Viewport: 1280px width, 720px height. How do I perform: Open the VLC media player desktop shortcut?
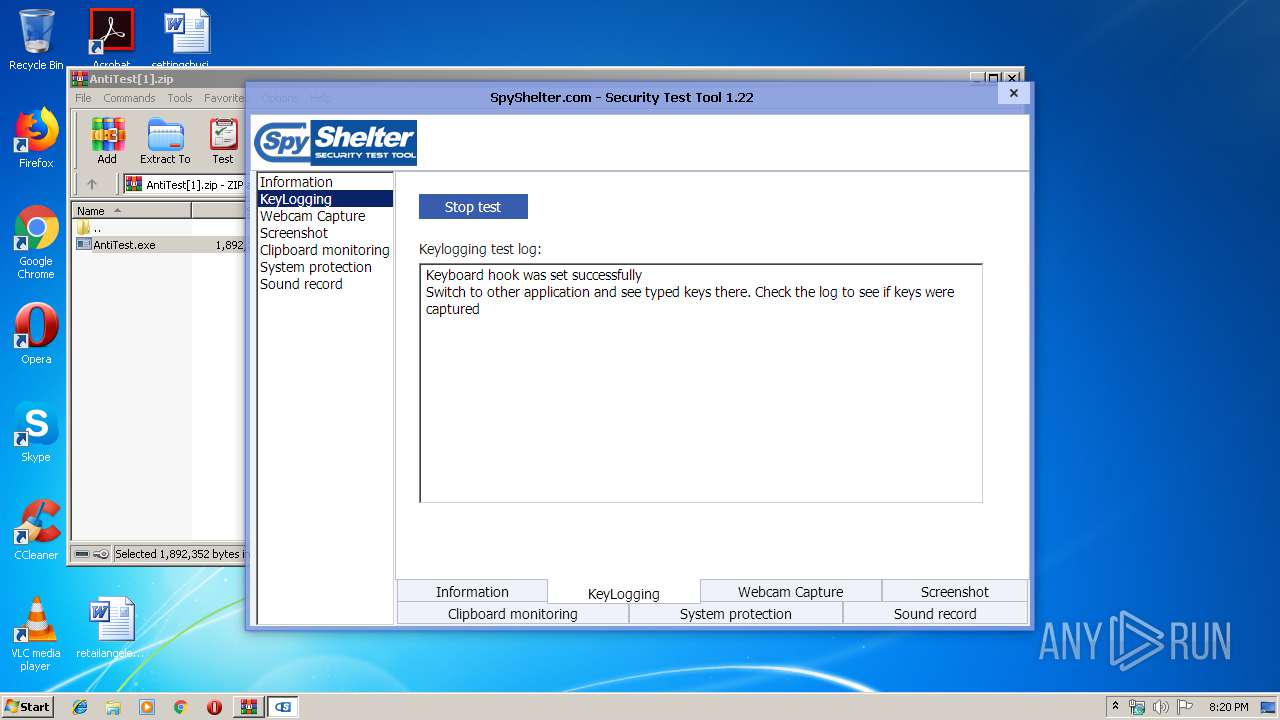pos(36,634)
